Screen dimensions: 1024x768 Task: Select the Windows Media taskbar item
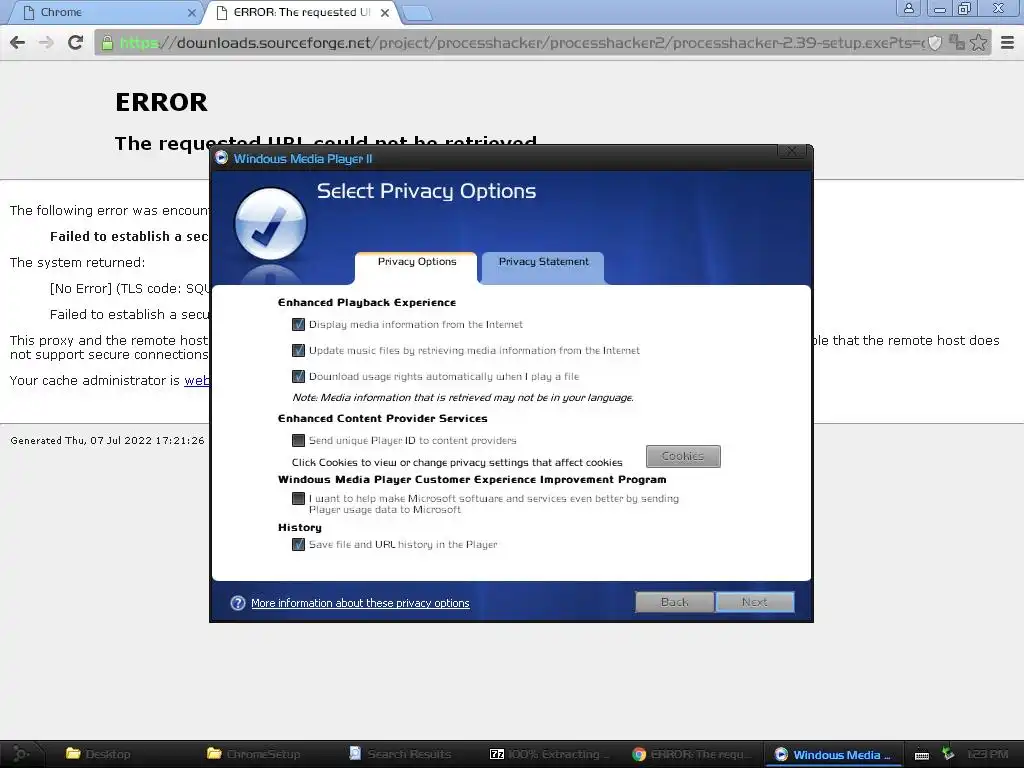point(833,754)
